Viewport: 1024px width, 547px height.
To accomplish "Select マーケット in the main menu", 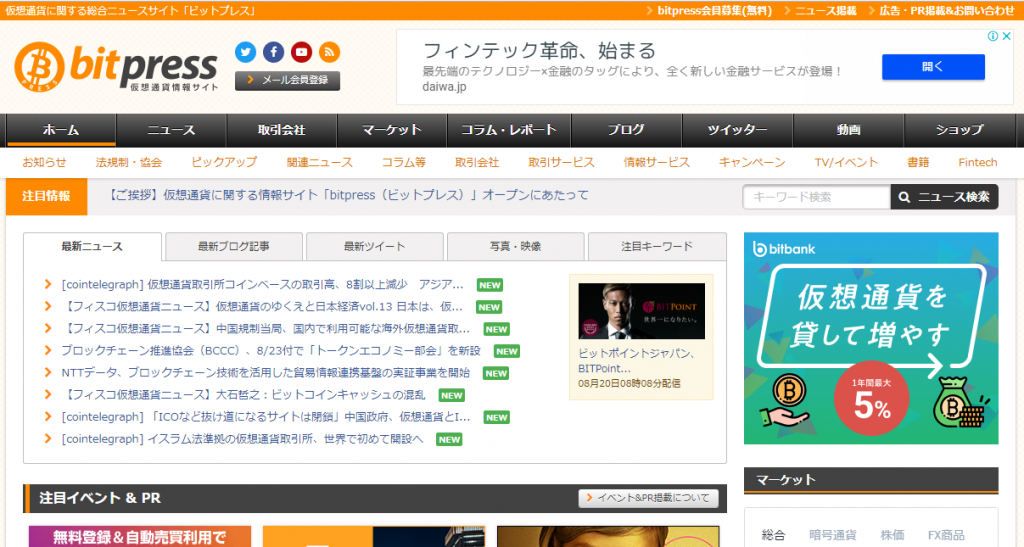I will click(392, 130).
